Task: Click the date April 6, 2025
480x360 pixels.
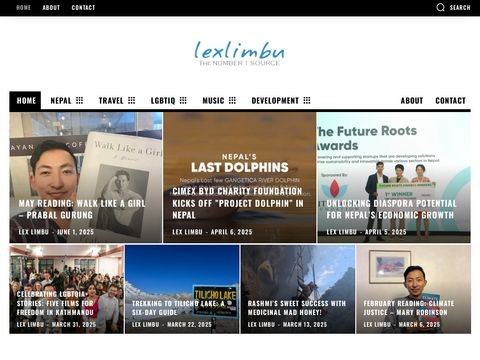Action: coord(231,232)
